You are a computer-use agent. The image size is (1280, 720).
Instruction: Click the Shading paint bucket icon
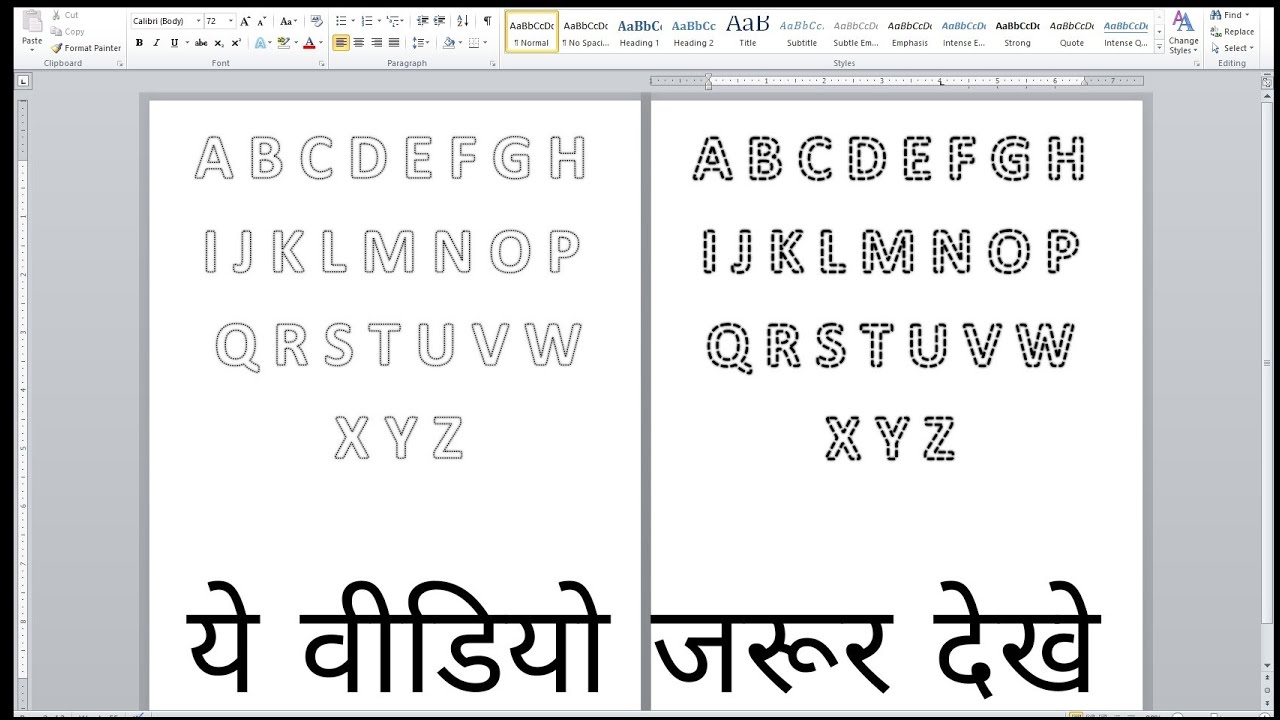pyautogui.click(x=448, y=43)
